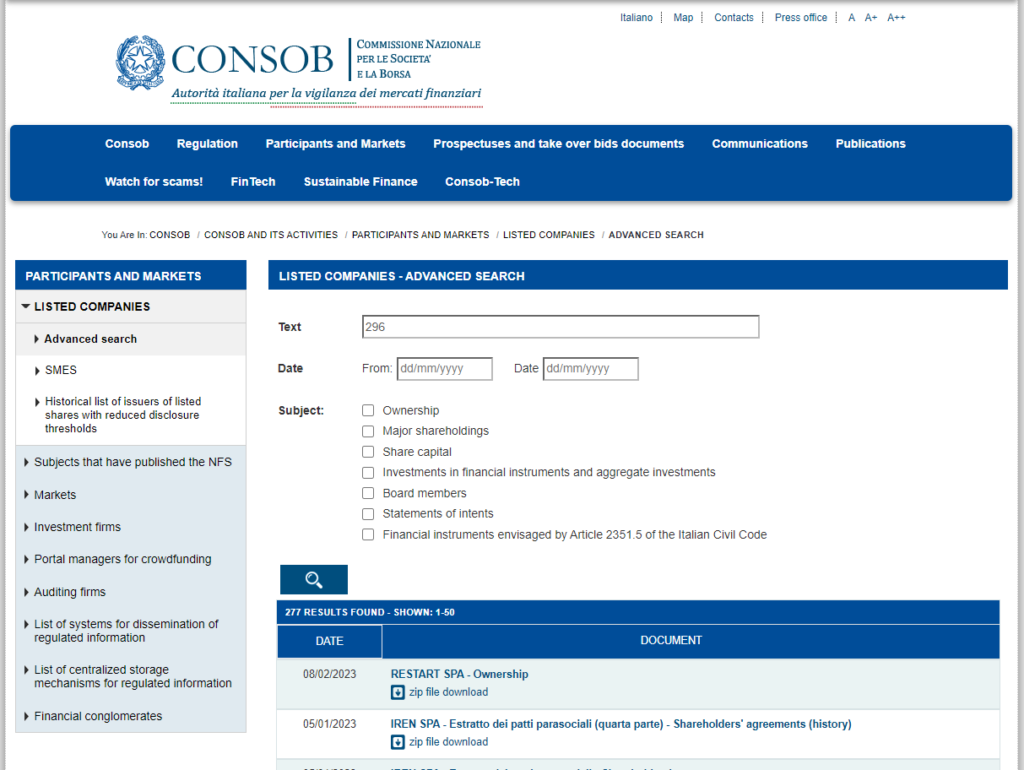Click the end Date field
The image size is (1024, 770).
[x=590, y=368]
